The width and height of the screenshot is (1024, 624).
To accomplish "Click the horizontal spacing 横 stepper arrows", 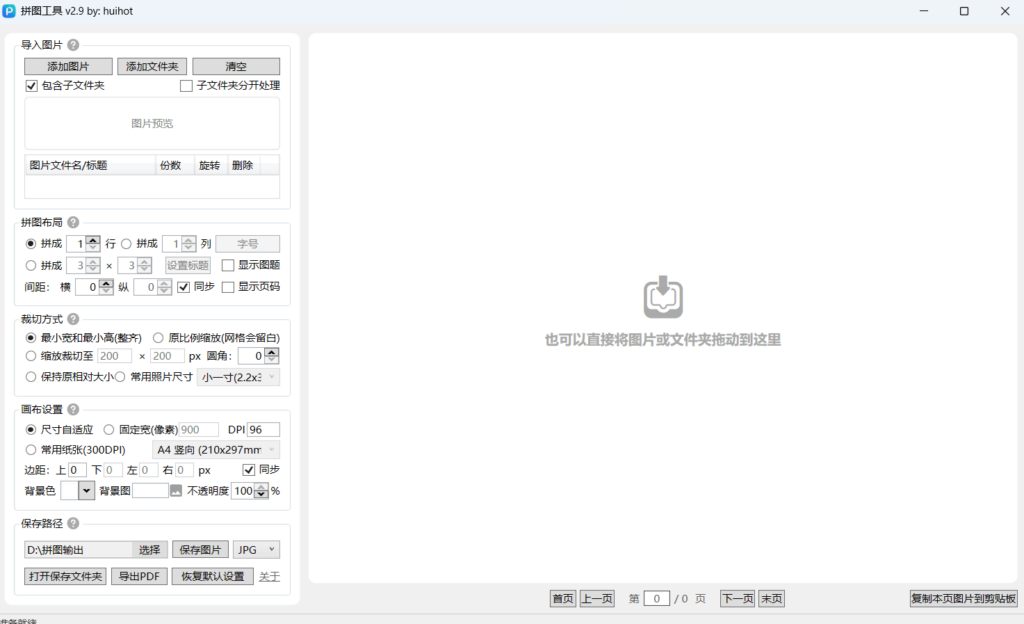I will coord(106,287).
